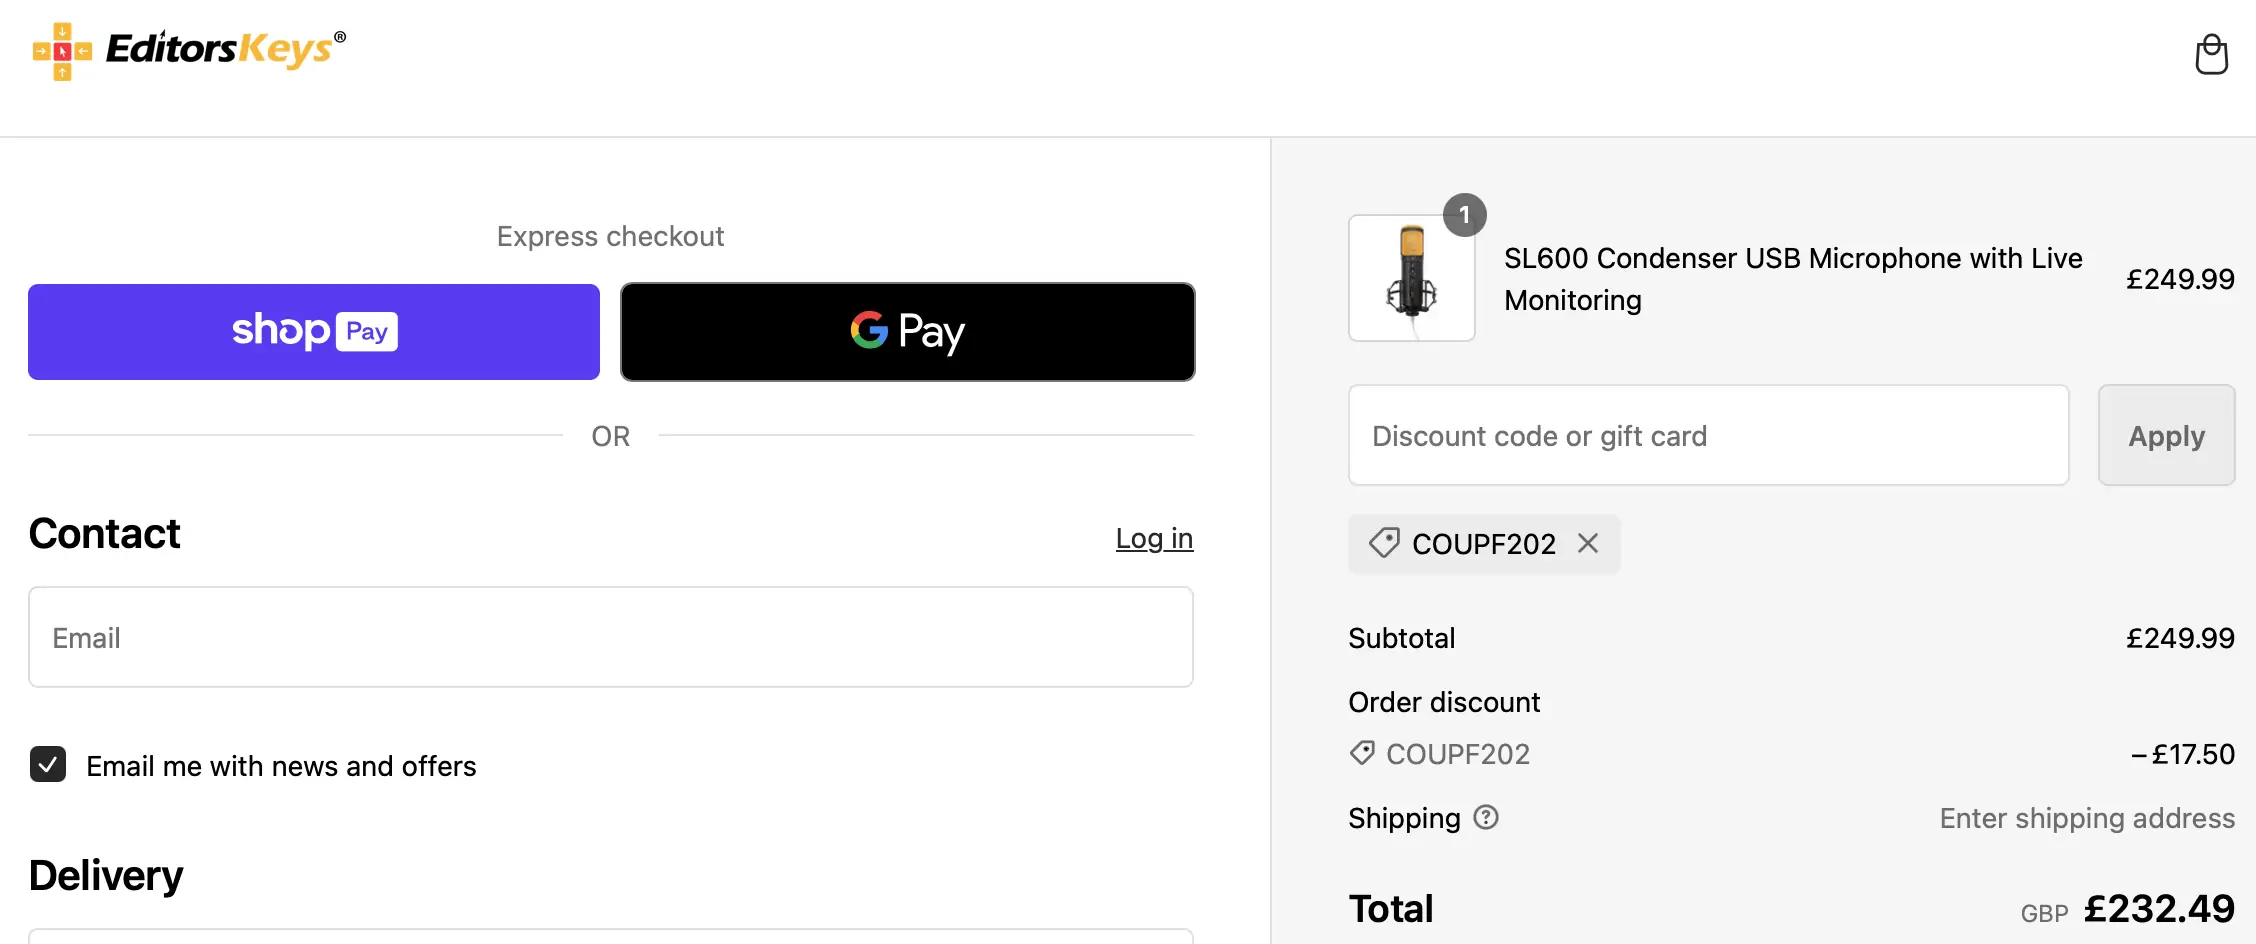Click the Shipping help question mark icon
The height and width of the screenshot is (944, 2256).
(1487, 818)
